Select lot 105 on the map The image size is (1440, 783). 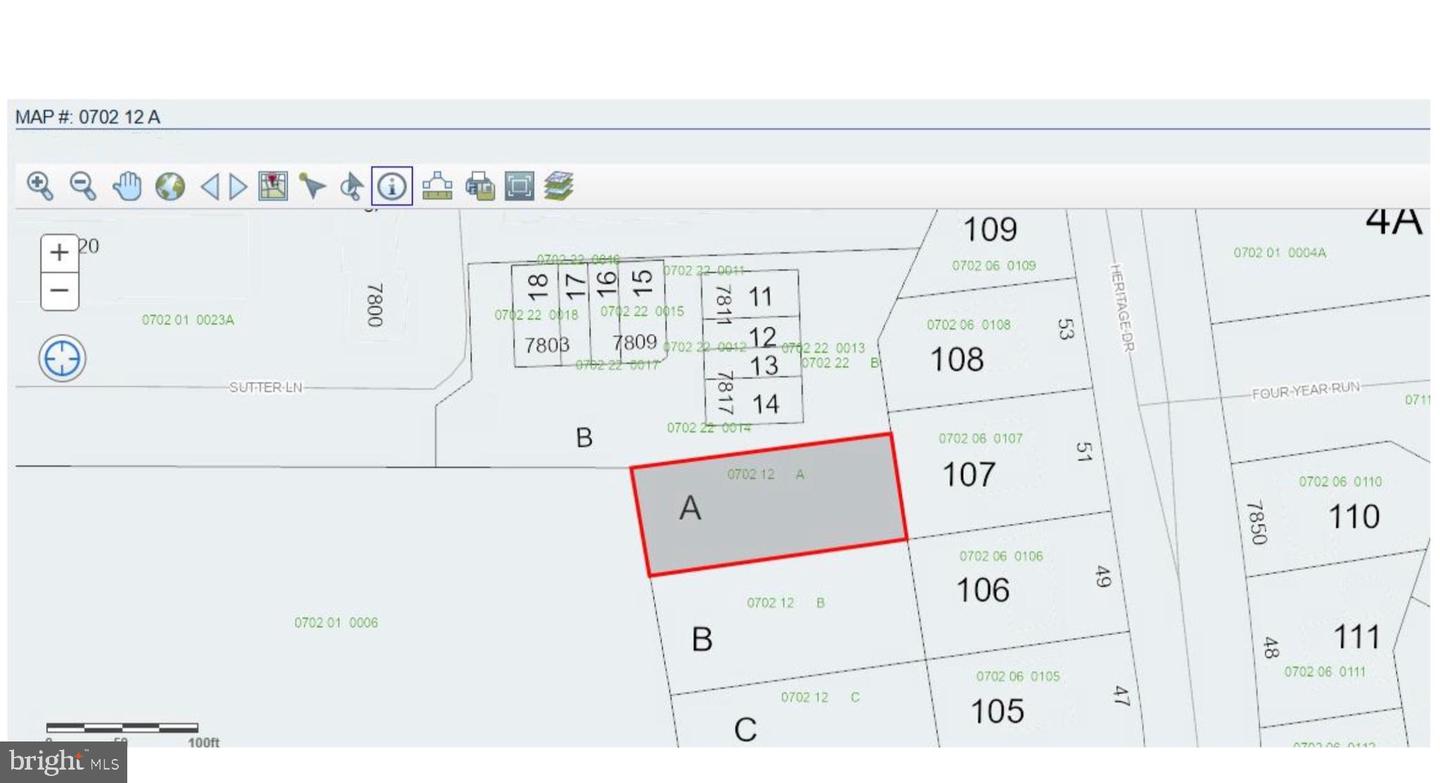pyautogui.click(x=997, y=711)
